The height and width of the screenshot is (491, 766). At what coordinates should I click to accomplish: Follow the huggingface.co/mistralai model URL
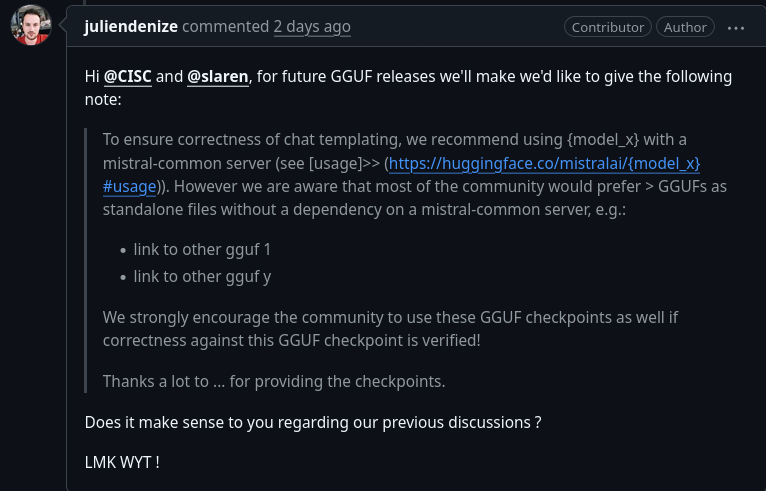[544, 163]
